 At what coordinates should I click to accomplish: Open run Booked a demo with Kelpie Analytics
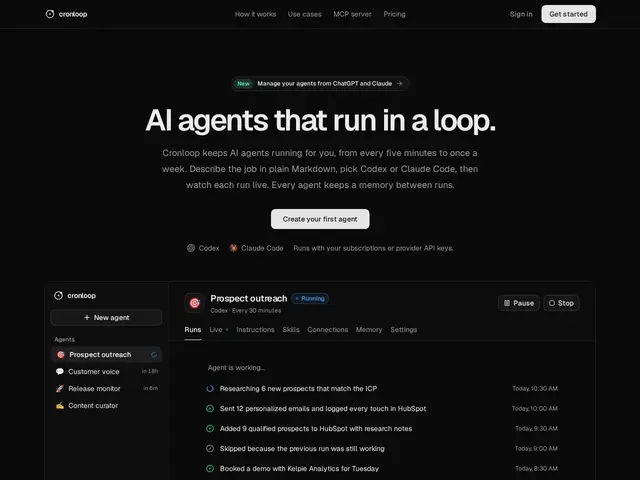382,469
